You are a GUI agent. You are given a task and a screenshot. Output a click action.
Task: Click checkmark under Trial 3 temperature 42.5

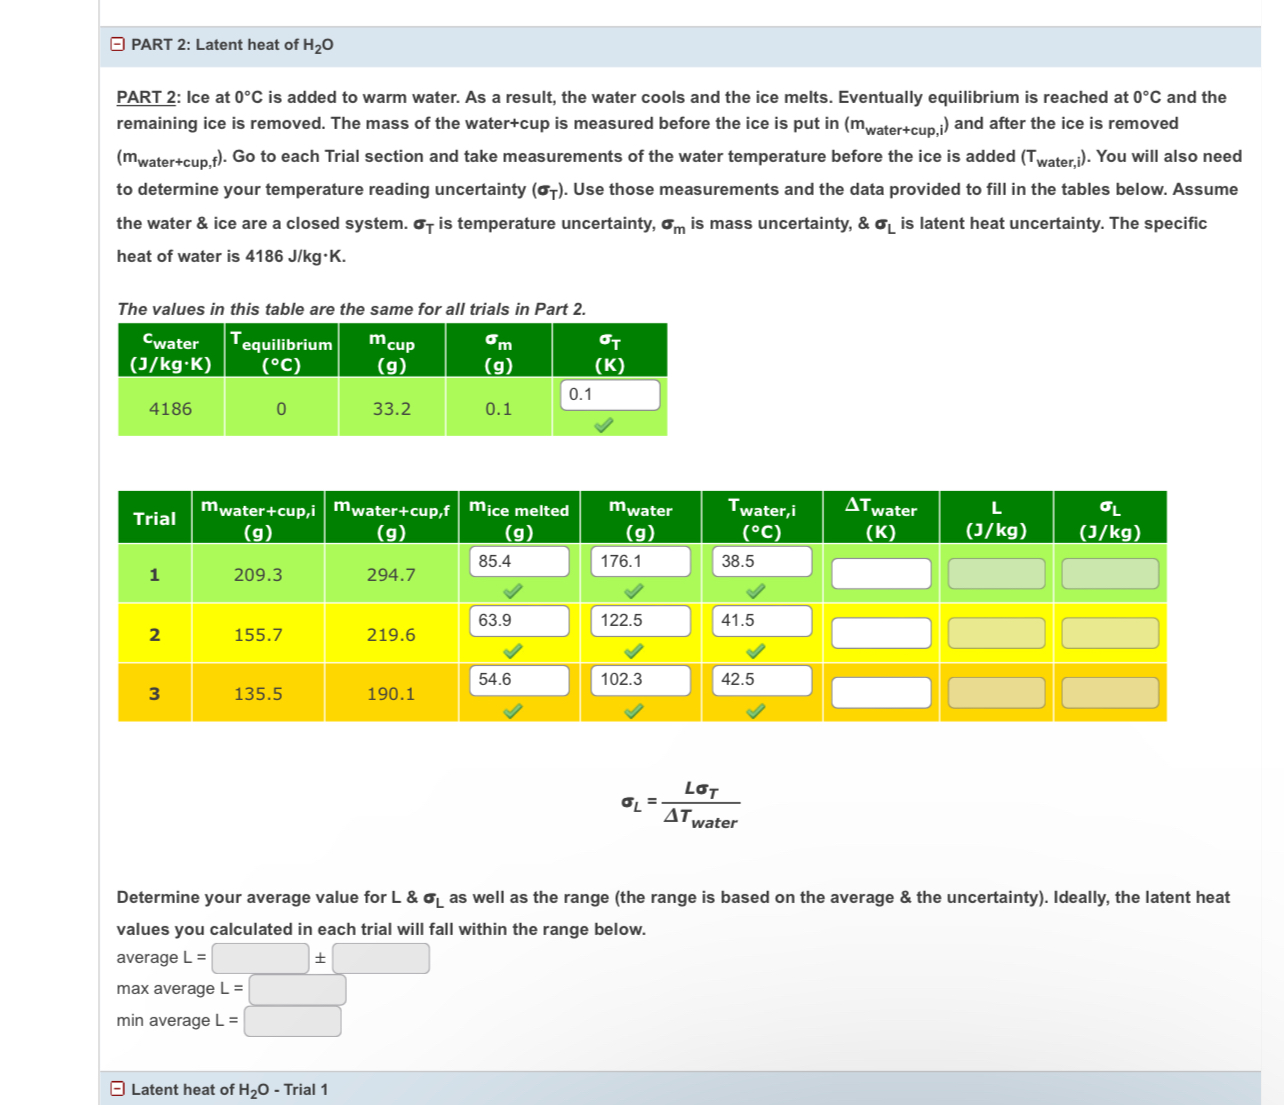click(x=756, y=711)
